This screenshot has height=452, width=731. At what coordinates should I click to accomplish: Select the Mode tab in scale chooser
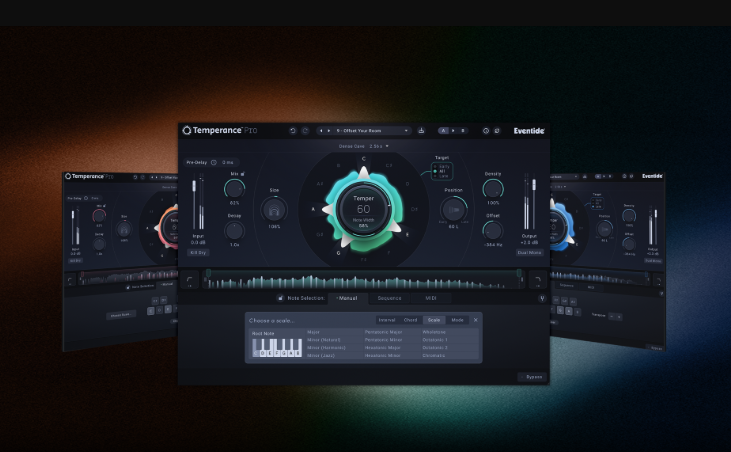coord(457,320)
